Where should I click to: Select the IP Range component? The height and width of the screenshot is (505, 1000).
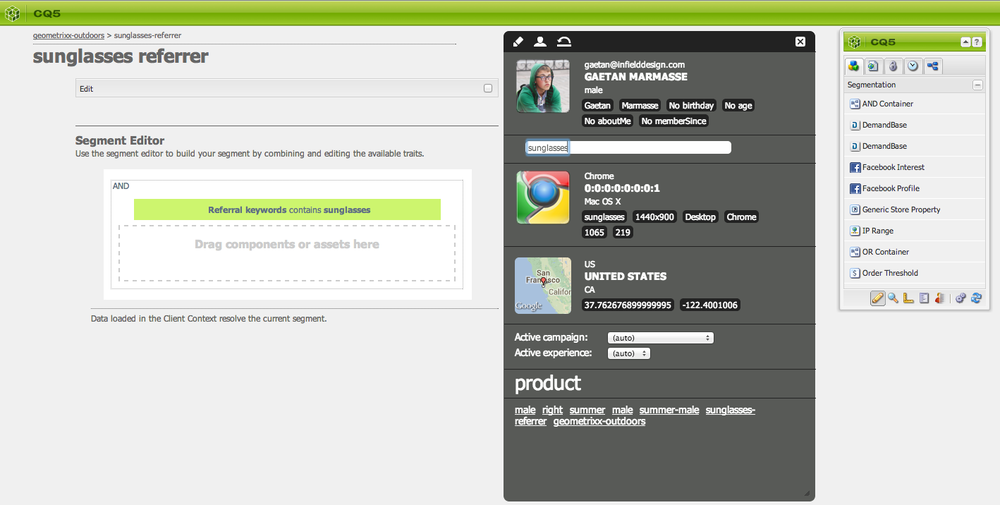(915, 231)
